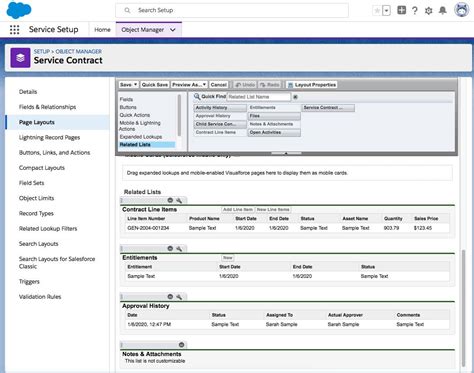Viewport: 474px width, 373px height.
Task: Open Search Layouts in the sidebar
Action: click(38, 244)
